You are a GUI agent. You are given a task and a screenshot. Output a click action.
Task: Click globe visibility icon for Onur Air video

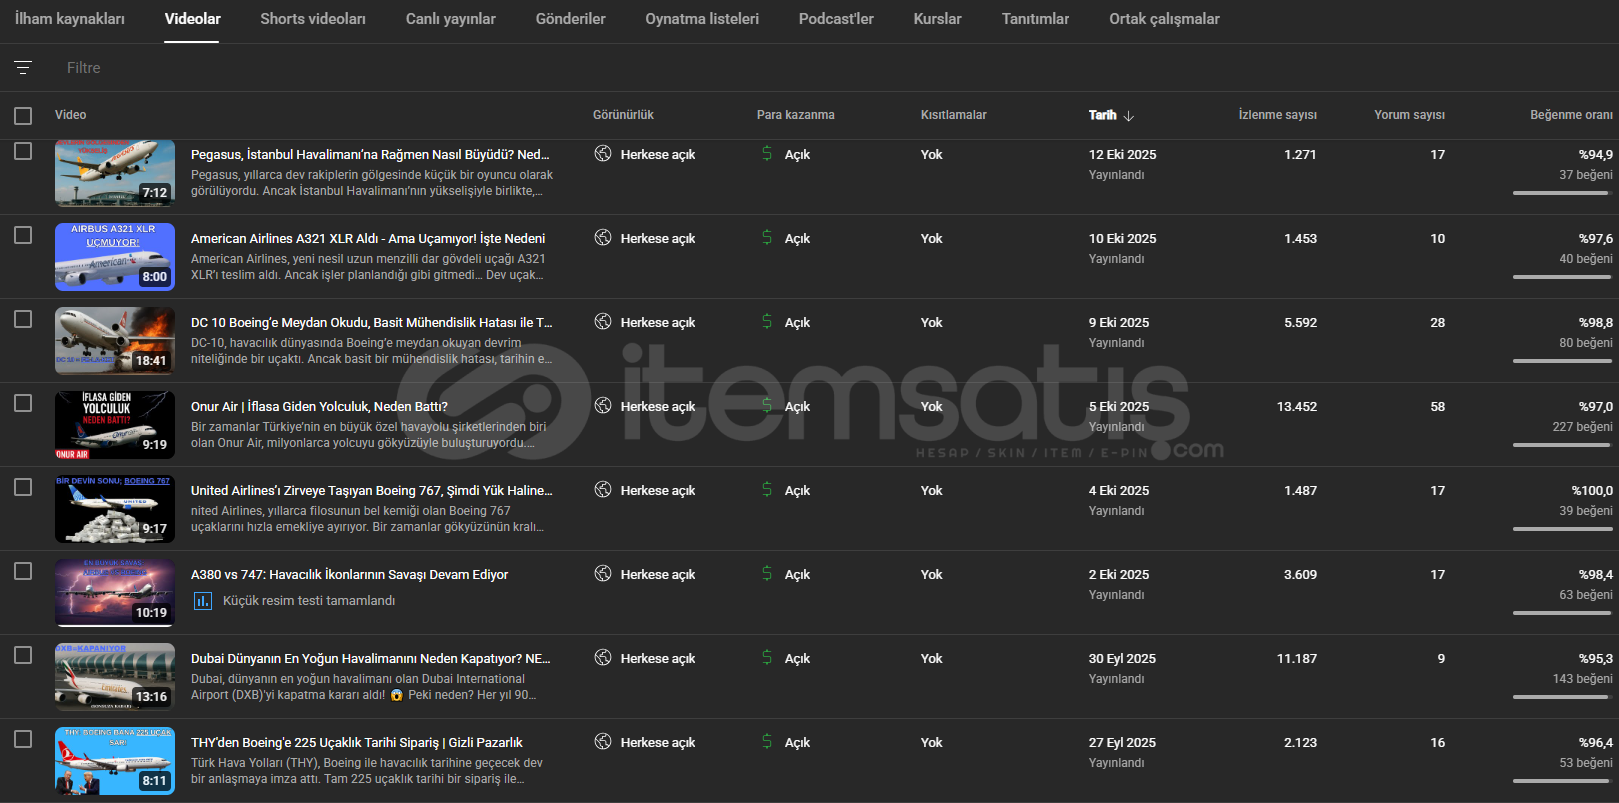(x=603, y=405)
